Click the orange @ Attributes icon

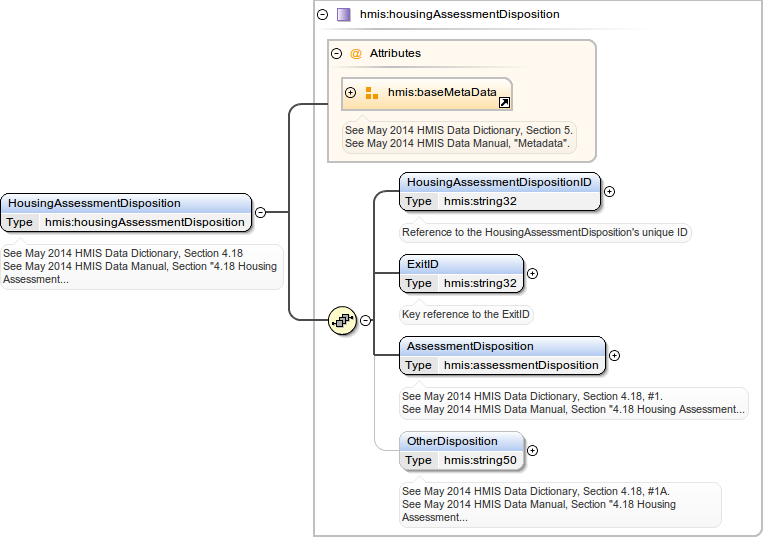coord(356,54)
